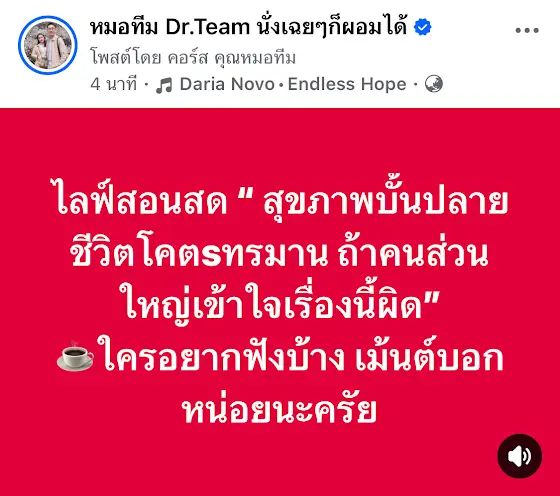This screenshot has width=560, height=496.
Task: Click the 'ใครอยากฟังบ้าง เม้นต์บอก' text
Action: pyautogui.click(x=300, y=357)
